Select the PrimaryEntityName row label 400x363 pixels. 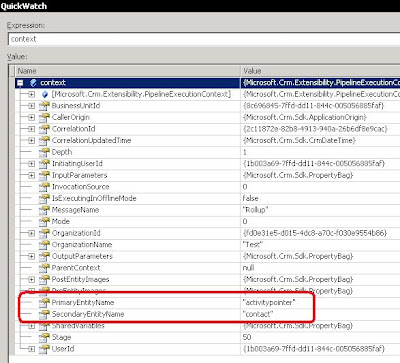coord(83,303)
